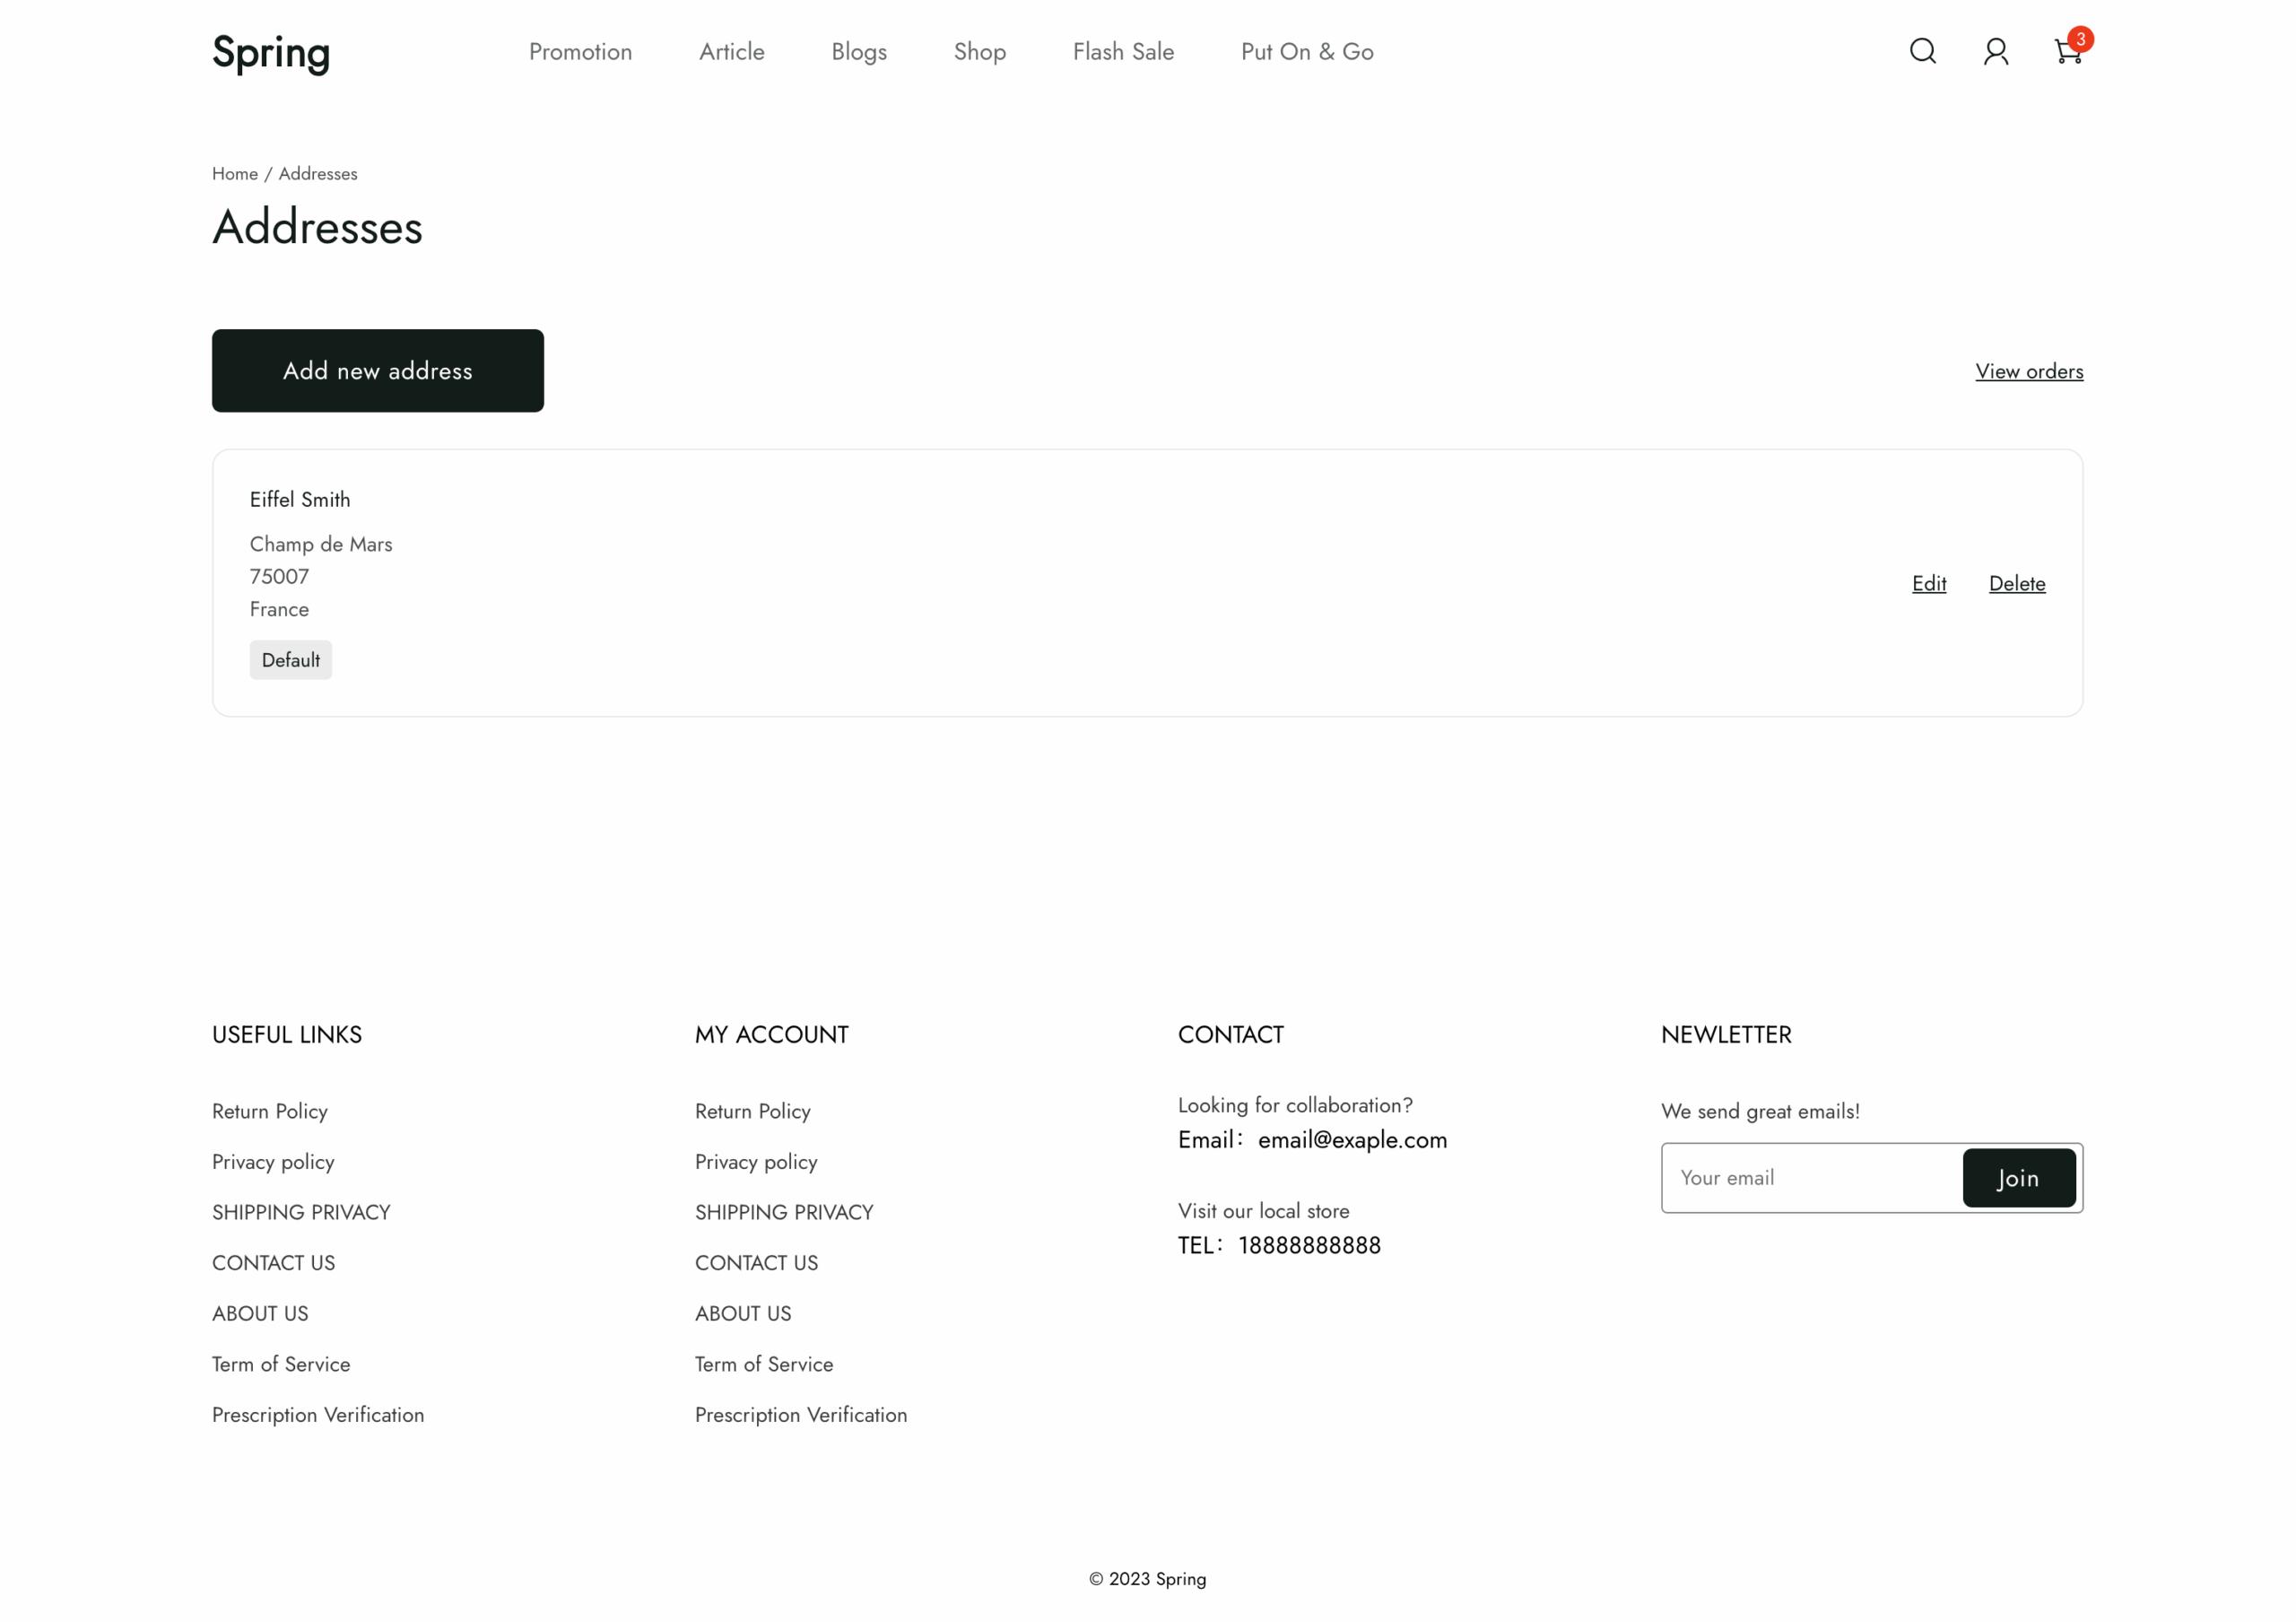
Task: Open Privacy policy under My Account
Action: tap(756, 1162)
